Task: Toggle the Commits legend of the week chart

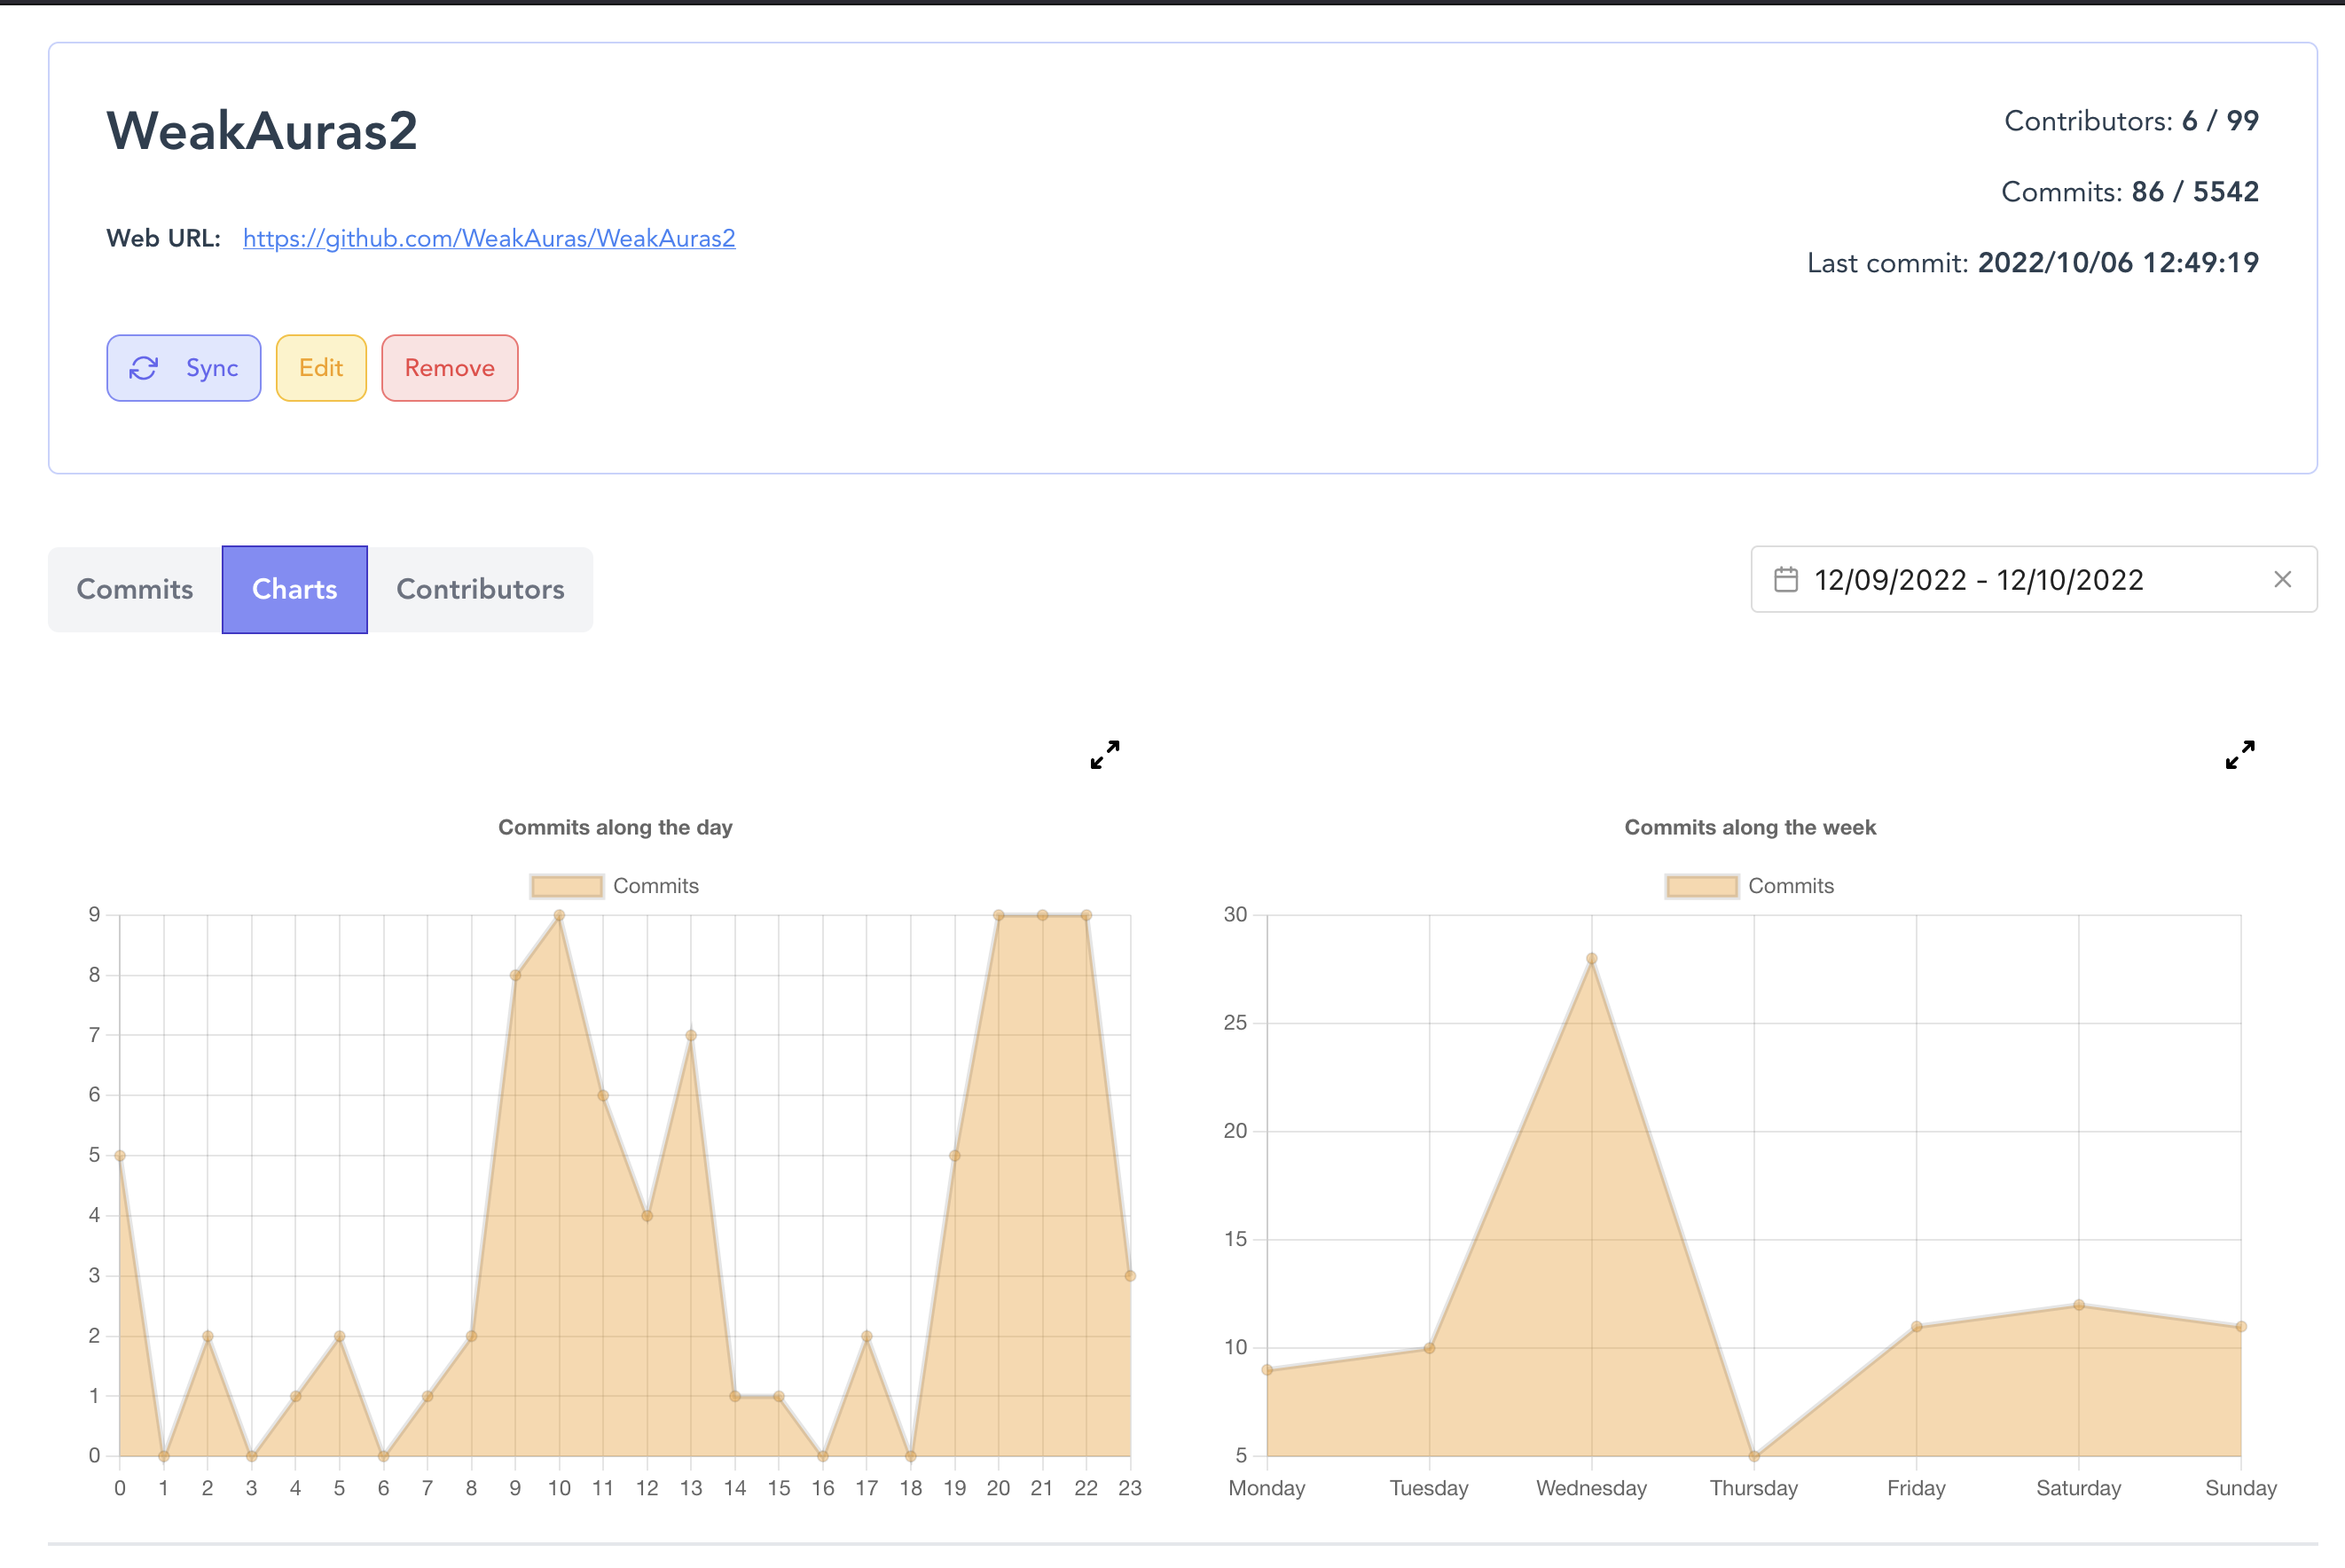Action: (x=1790, y=886)
